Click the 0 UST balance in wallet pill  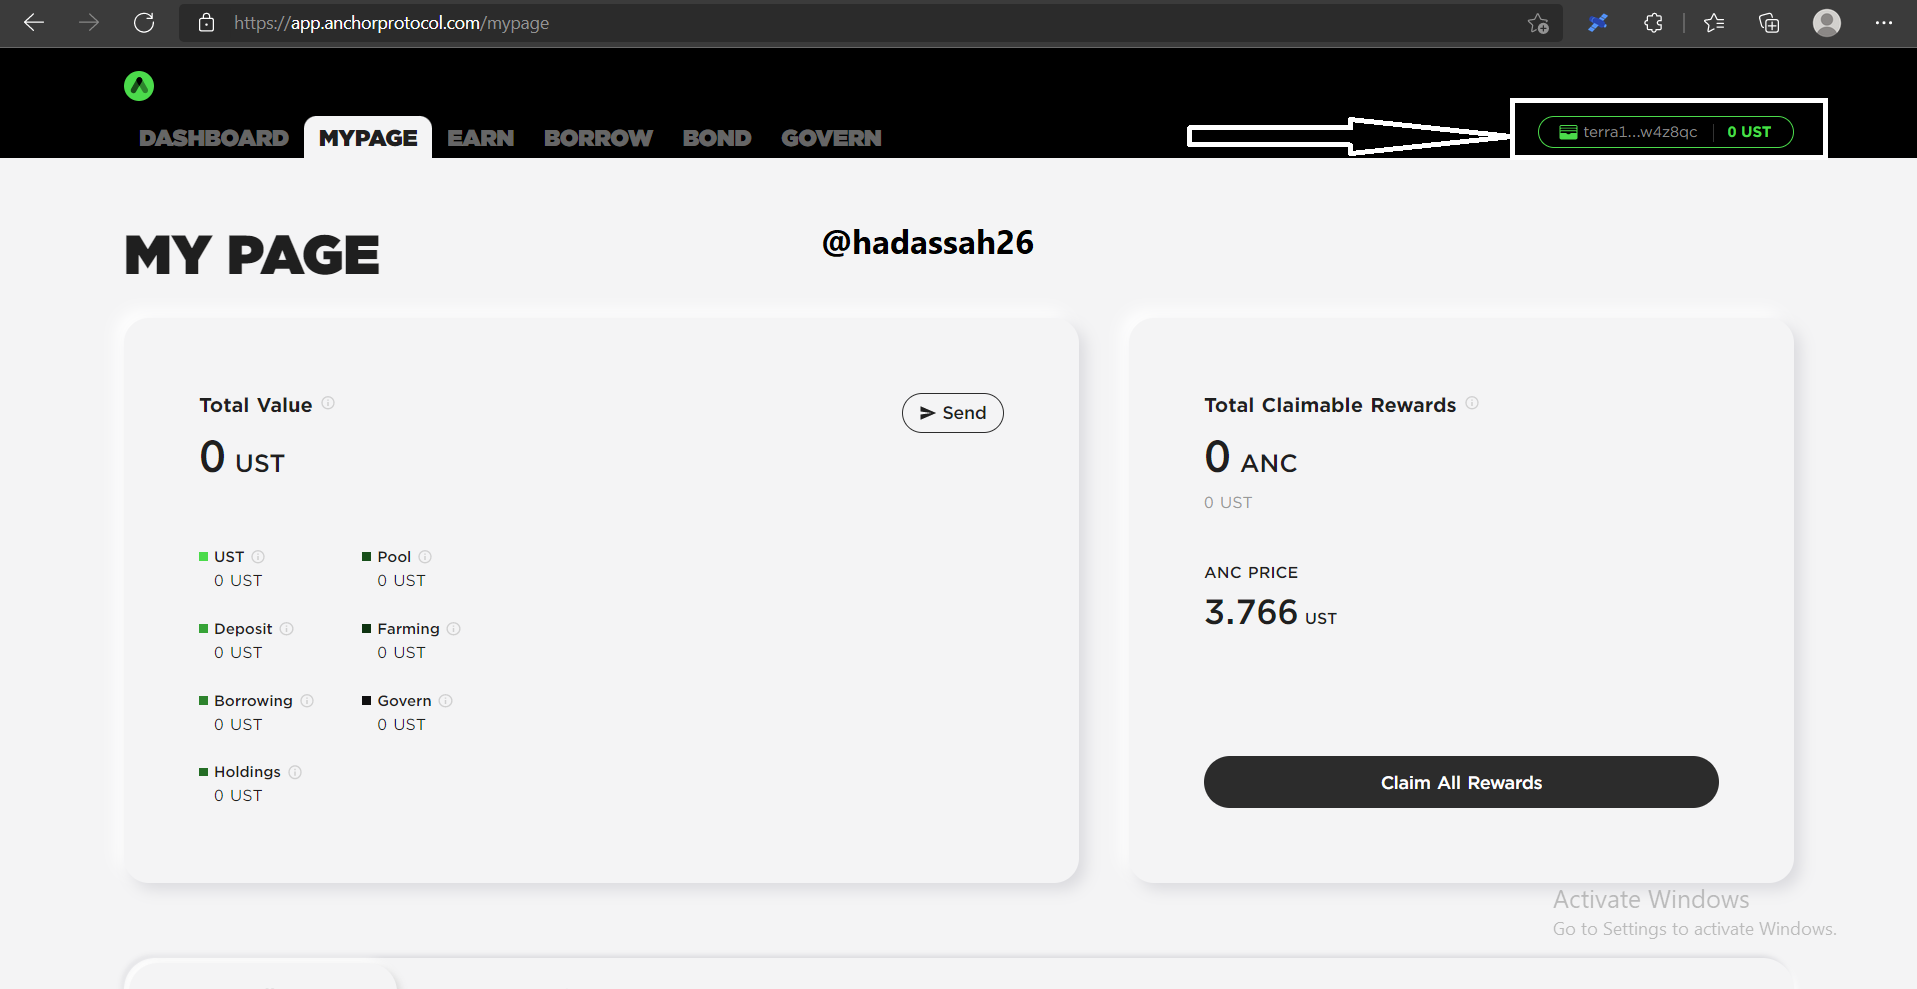(1749, 132)
